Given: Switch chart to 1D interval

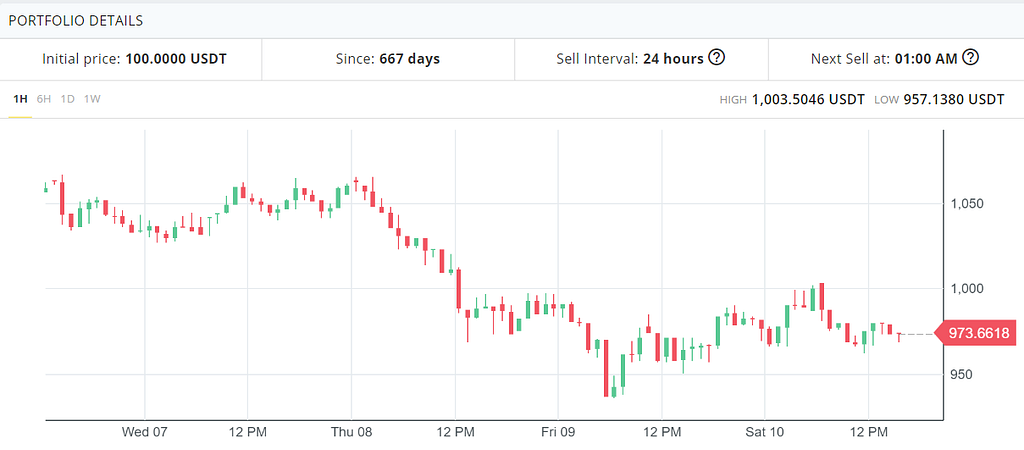Looking at the screenshot, I should pos(68,99).
